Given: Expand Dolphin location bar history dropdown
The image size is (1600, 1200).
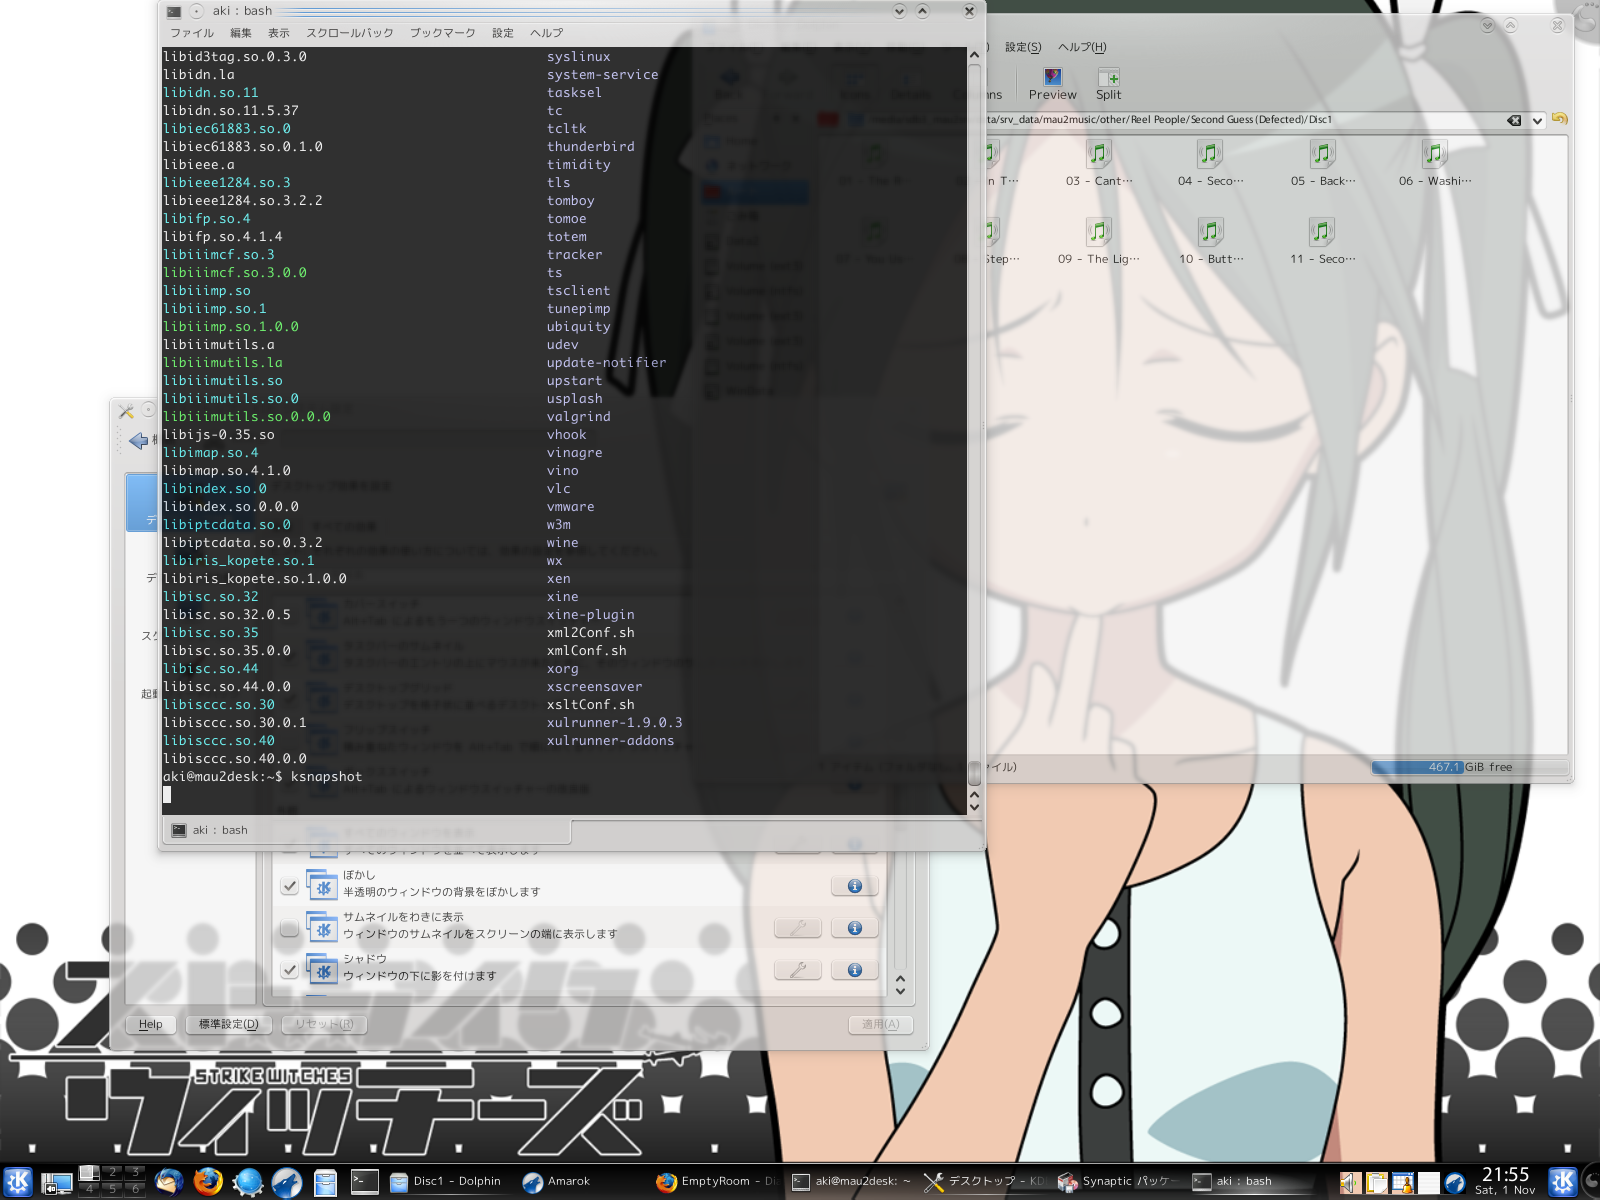Looking at the screenshot, I should [1537, 120].
